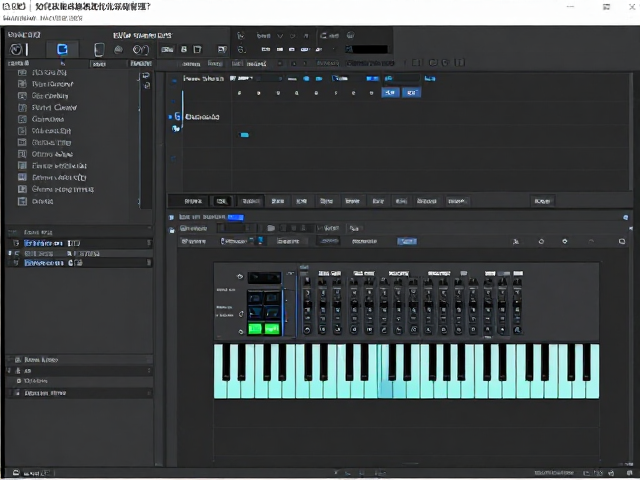Viewport: 640px width, 480px height.
Task: Click the blue square icon beside the track name
Action: (x=178, y=116)
